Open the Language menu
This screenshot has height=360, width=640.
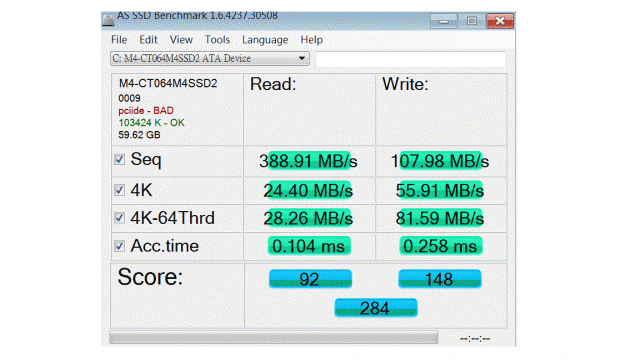click(x=265, y=40)
